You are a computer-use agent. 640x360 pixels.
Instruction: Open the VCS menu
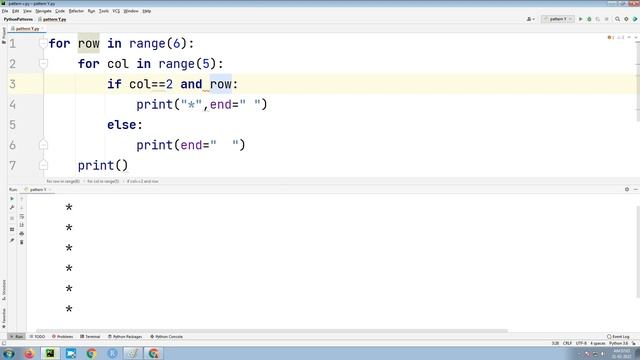pos(116,11)
